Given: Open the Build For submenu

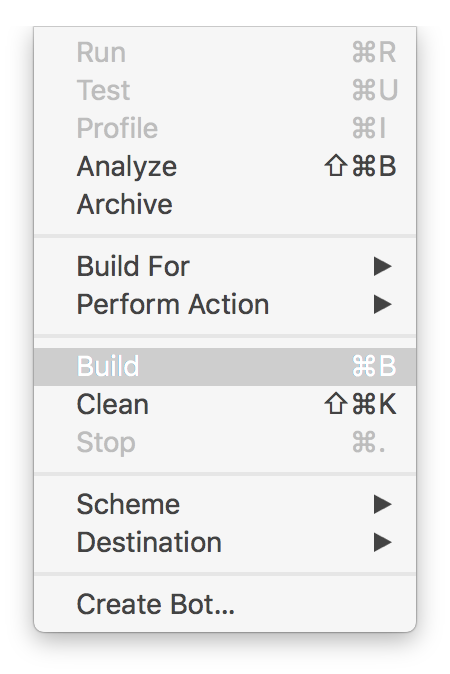Looking at the screenshot, I should (225, 266).
